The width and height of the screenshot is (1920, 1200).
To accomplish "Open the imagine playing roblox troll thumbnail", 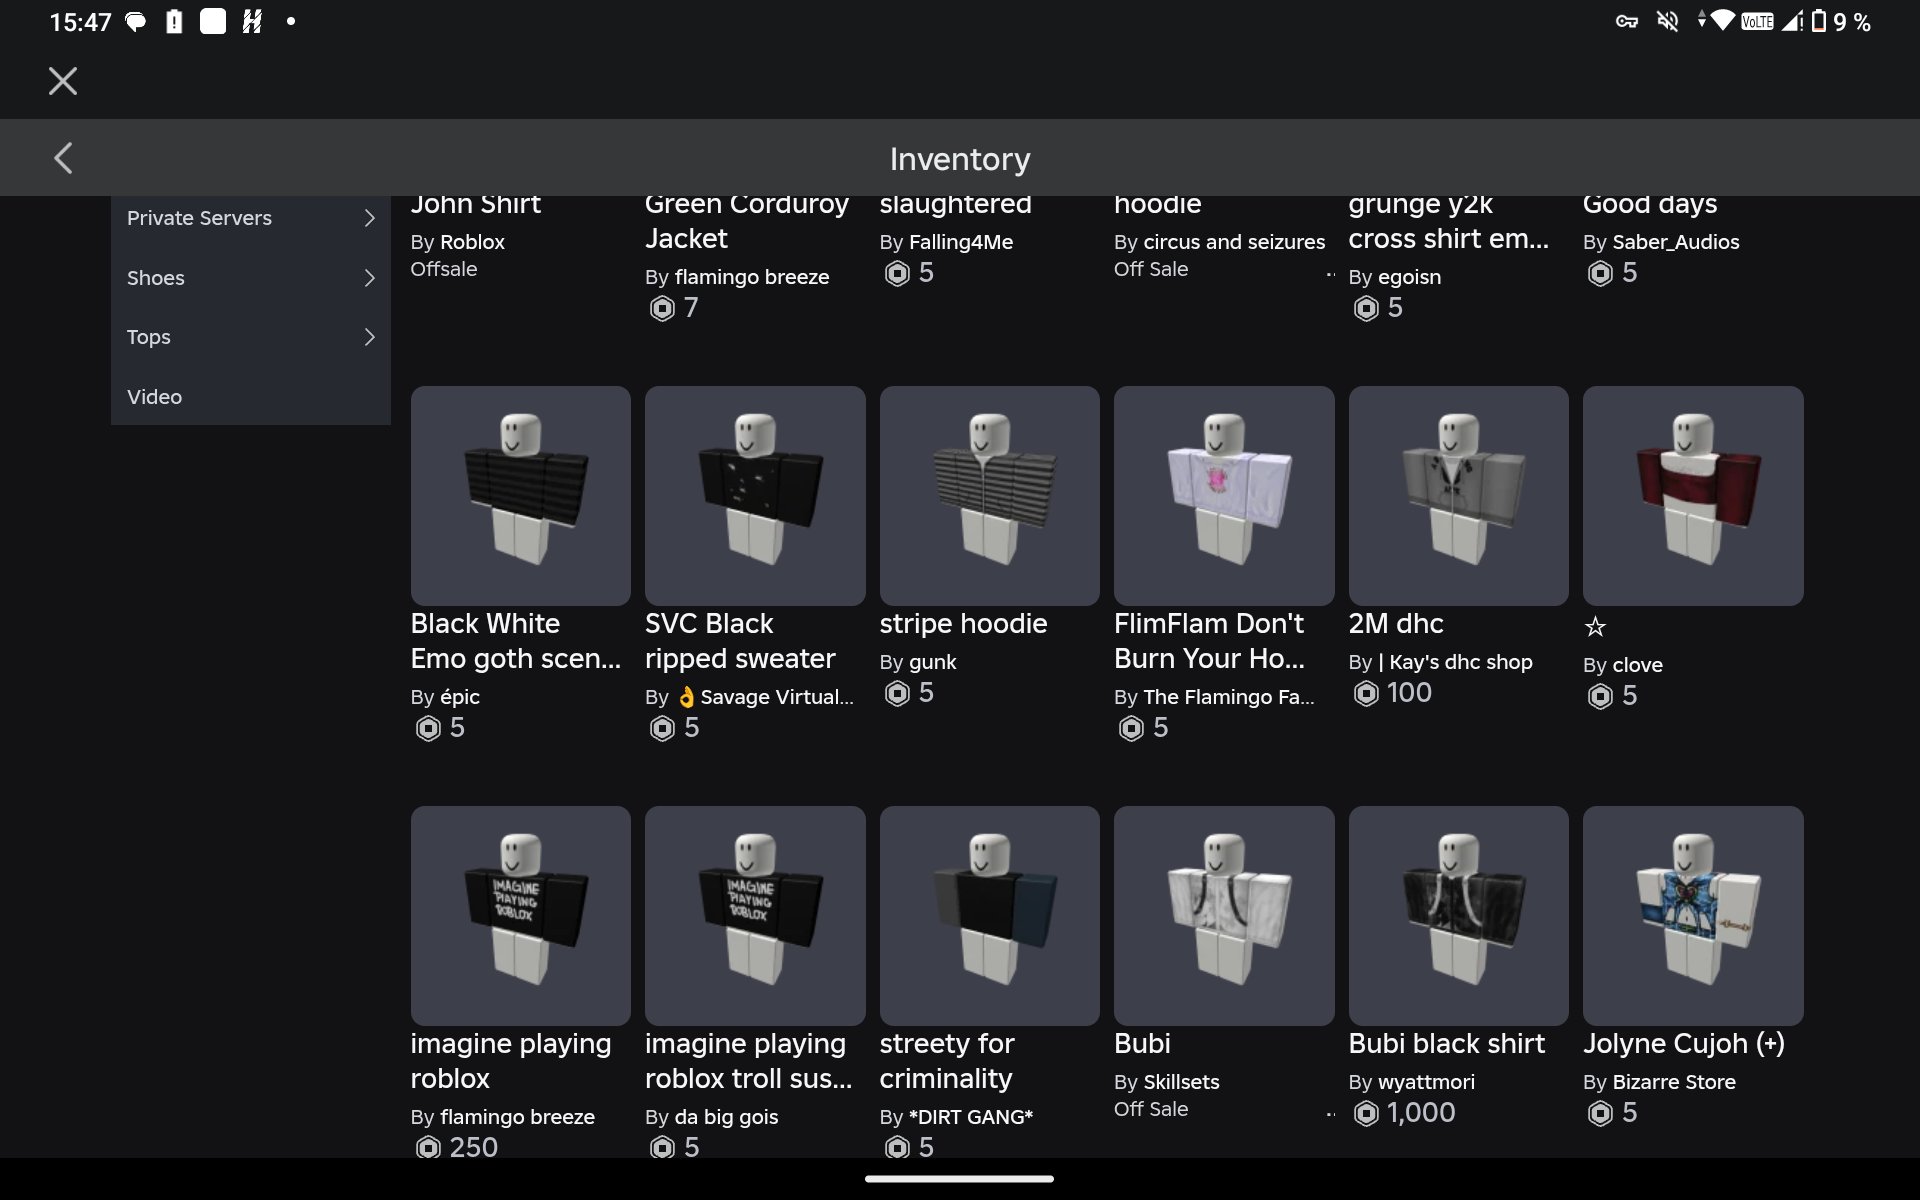I will (x=755, y=916).
